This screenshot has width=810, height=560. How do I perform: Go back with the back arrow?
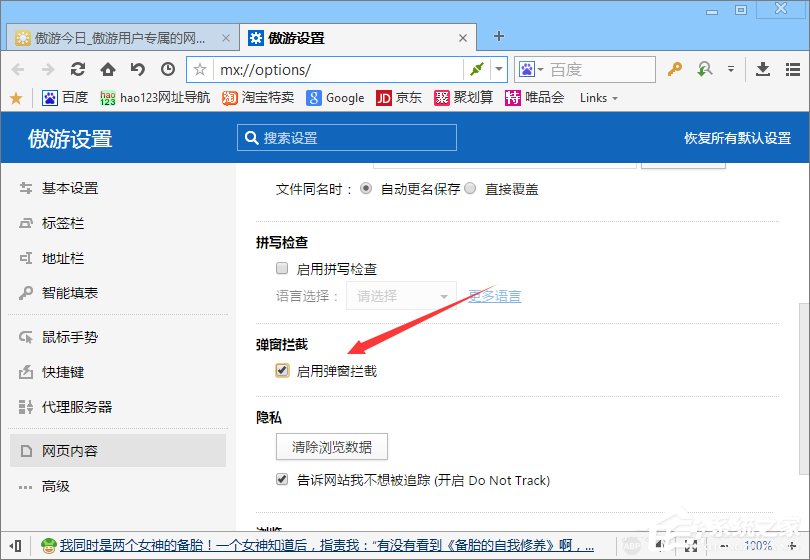click(18, 69)
